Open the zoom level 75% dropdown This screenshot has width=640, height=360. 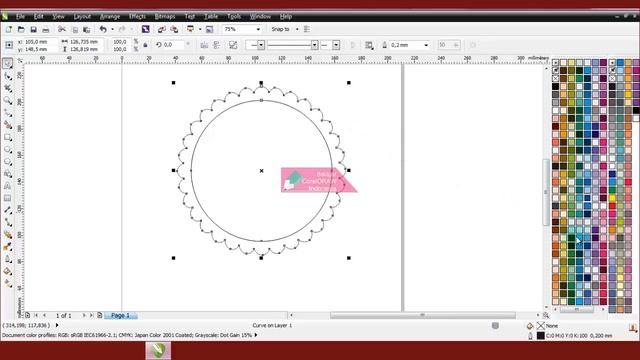click(x=258, y=29)
